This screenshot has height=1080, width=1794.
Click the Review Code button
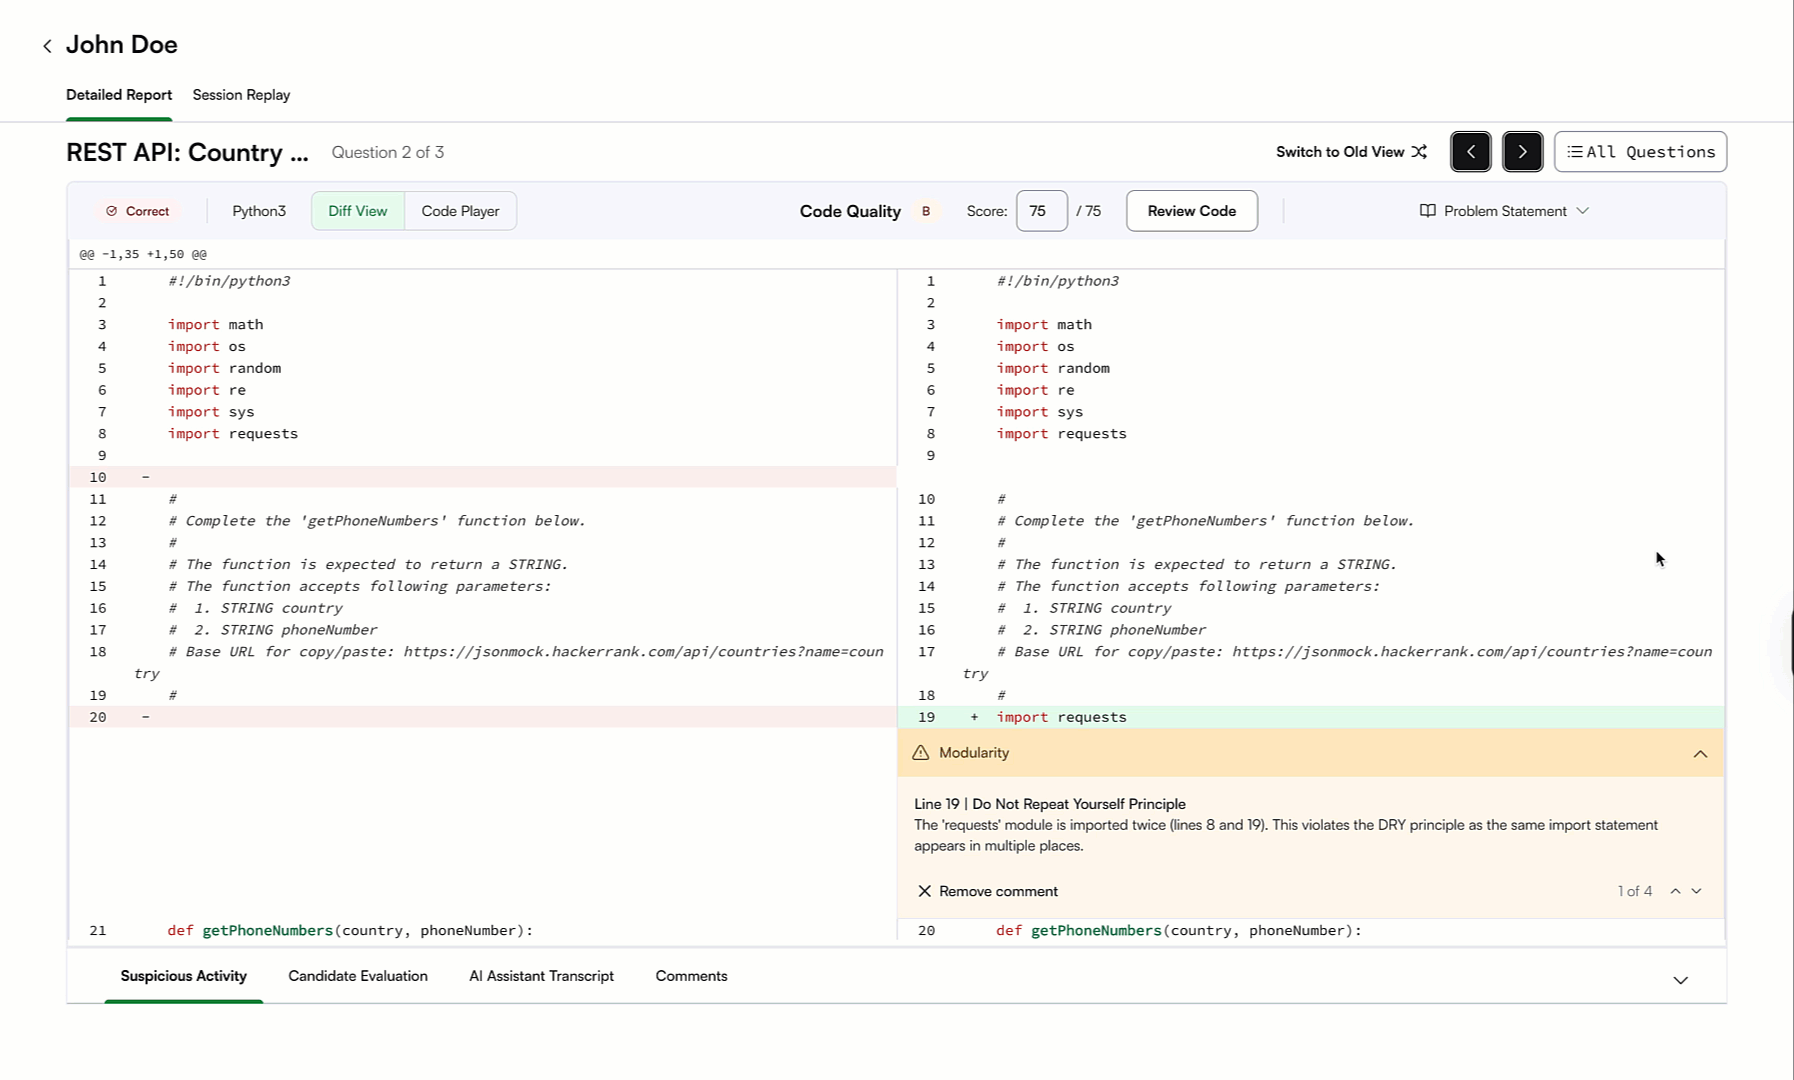click(x=1191, y=210)
